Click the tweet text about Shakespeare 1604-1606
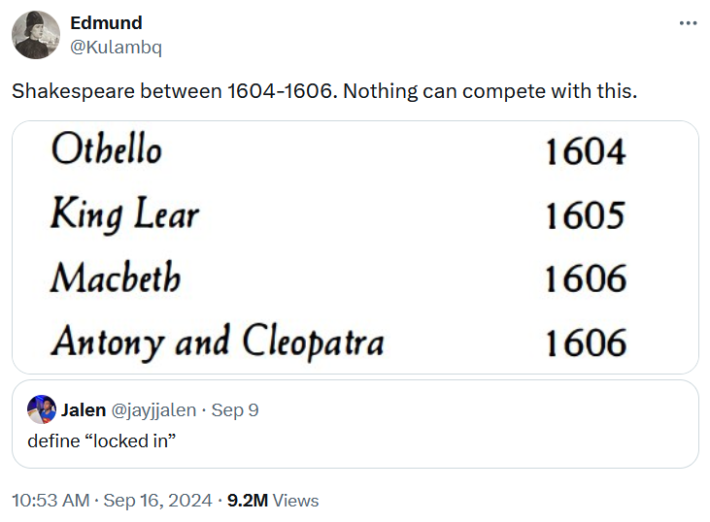The image size is (710, 522). (x=323, y=91)
